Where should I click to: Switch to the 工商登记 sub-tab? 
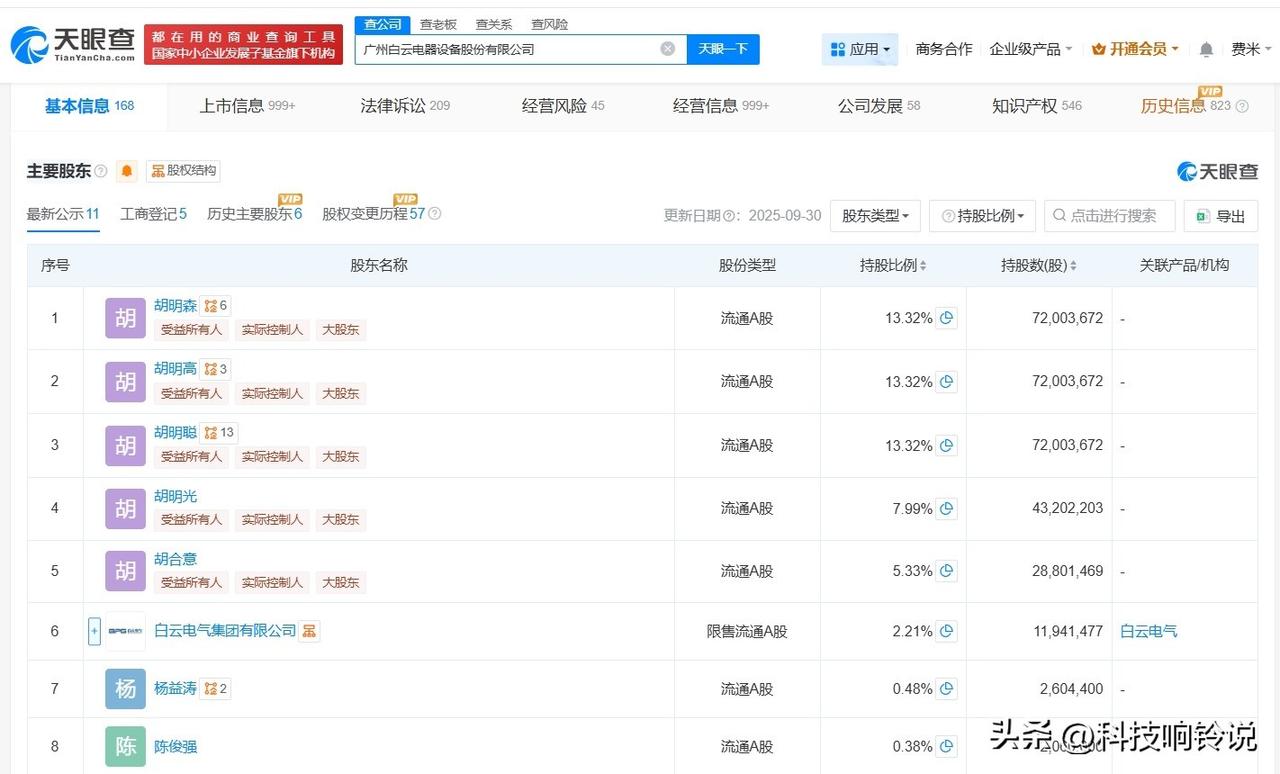pyautogui.click(x=153, y=214)
